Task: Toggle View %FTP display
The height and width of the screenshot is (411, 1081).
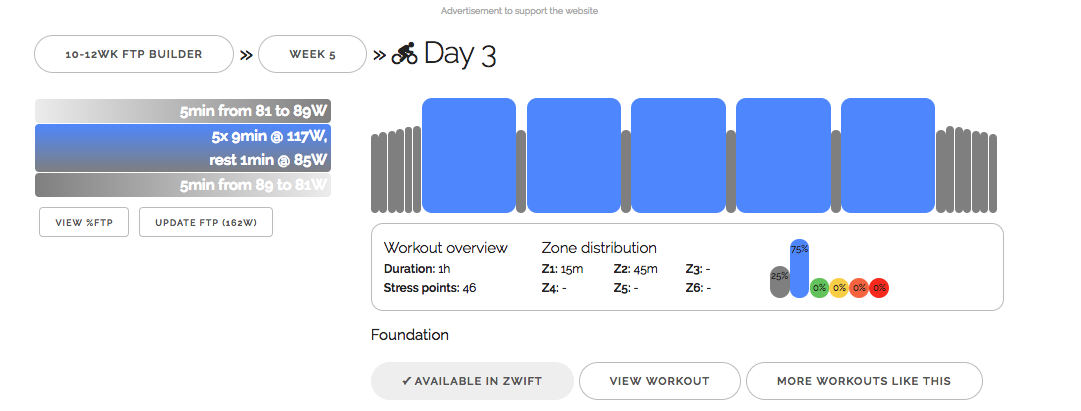Action: tap(84, 222)
